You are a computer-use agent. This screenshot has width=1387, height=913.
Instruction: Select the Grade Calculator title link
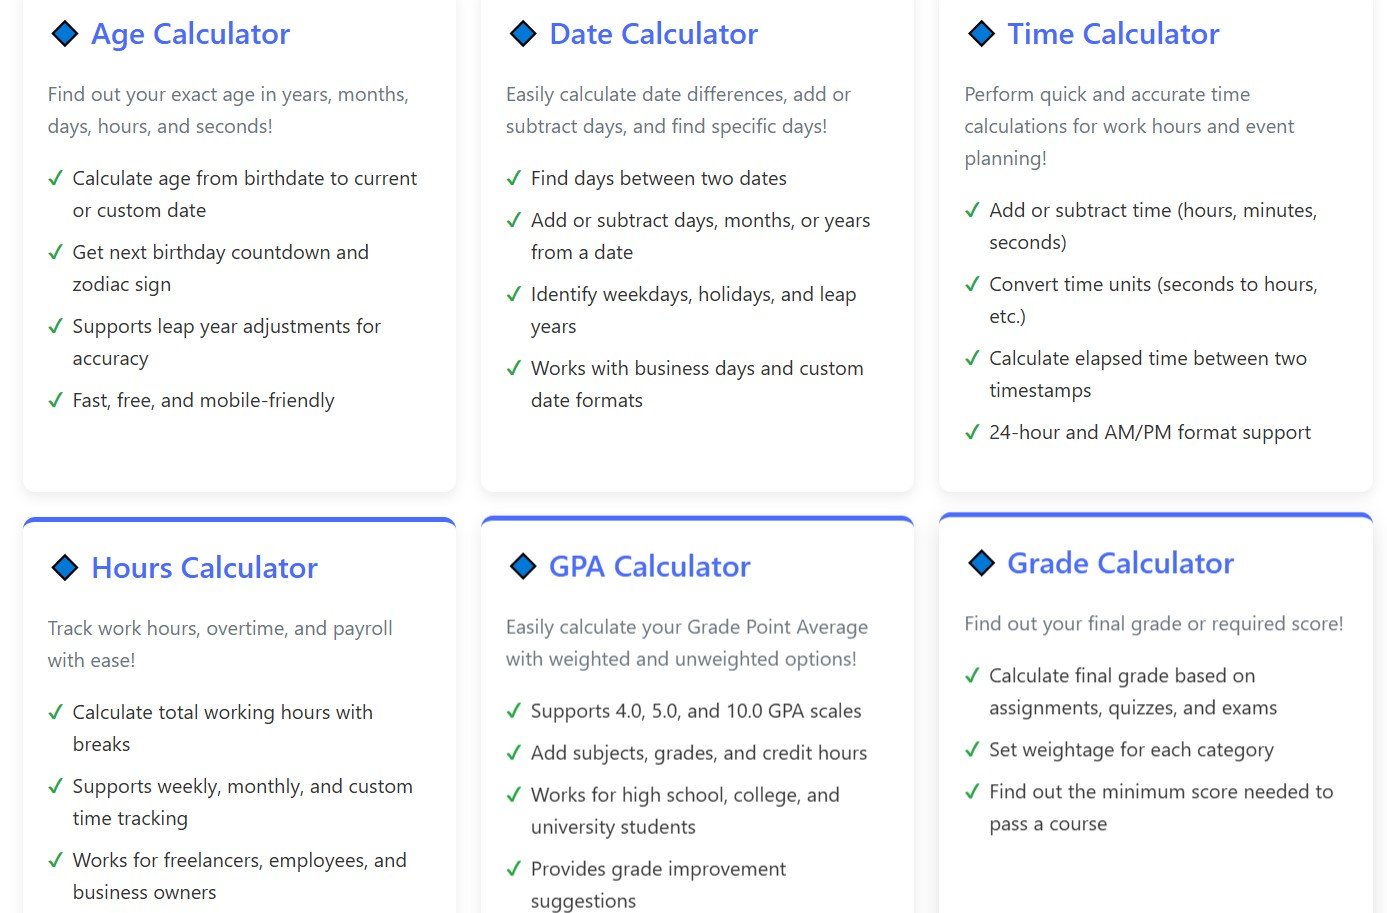click(1120, 563)
